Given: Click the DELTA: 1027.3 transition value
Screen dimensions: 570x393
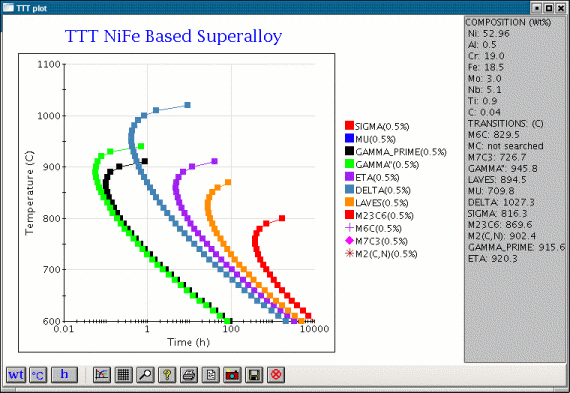Looking at the screenshot, I should point(501,202).
